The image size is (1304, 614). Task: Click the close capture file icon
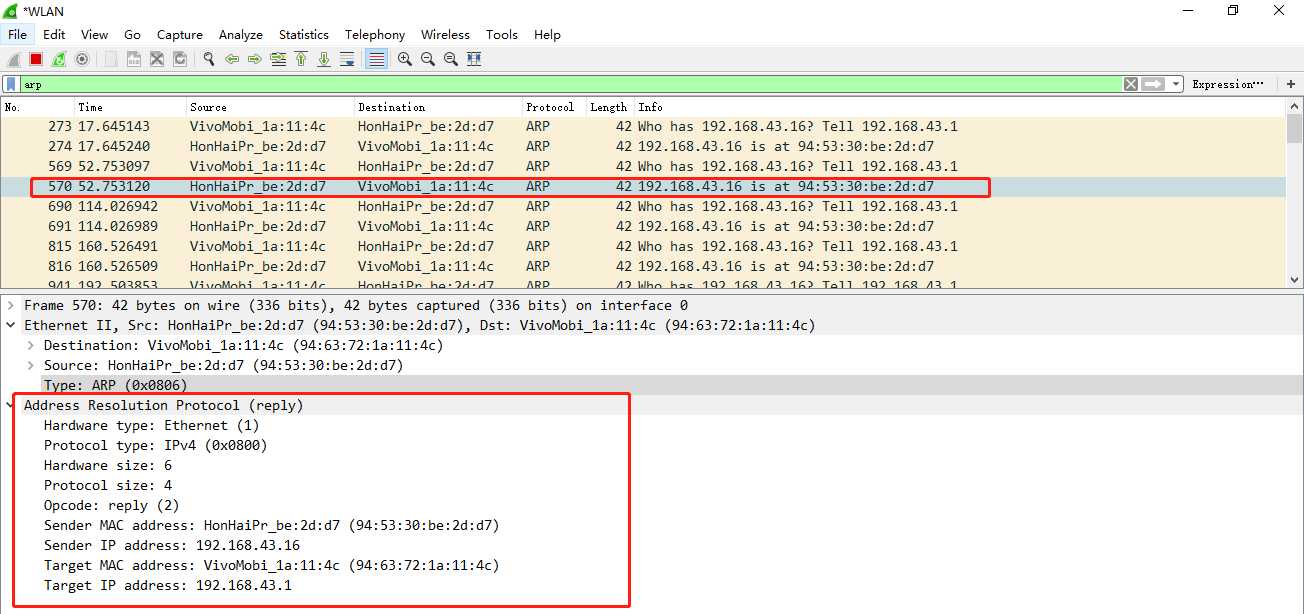[x=157, y=60]
